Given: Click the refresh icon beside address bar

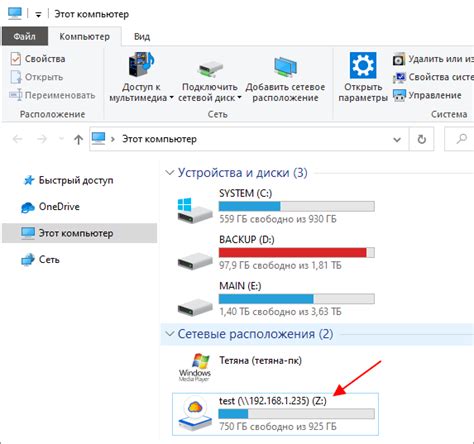Looking at the screenshot, I should (422, 139).
